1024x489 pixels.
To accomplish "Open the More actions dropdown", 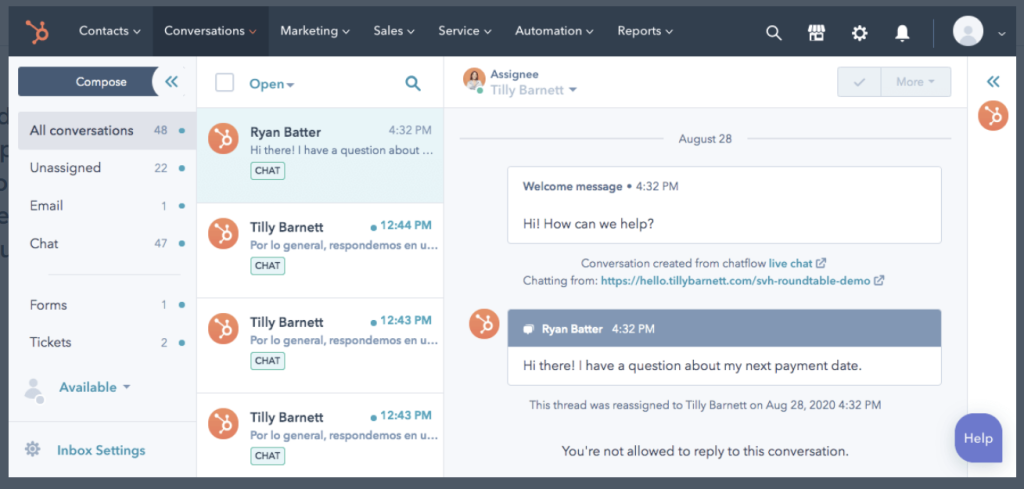I will 916,82.
